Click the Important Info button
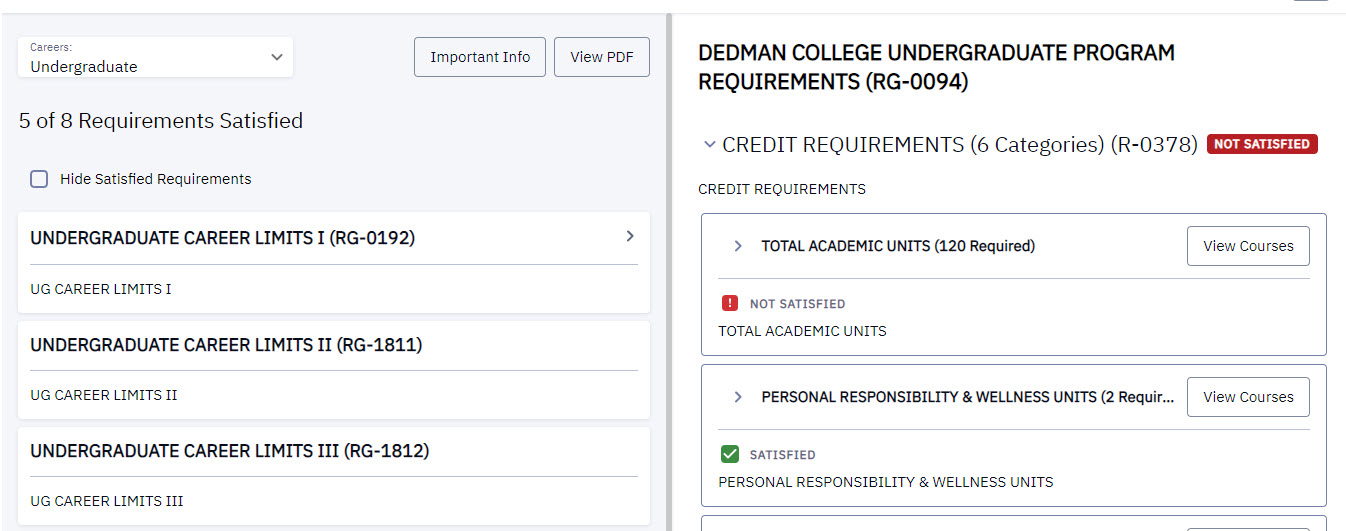1346x531 pixels. click(x=480, y=57)
